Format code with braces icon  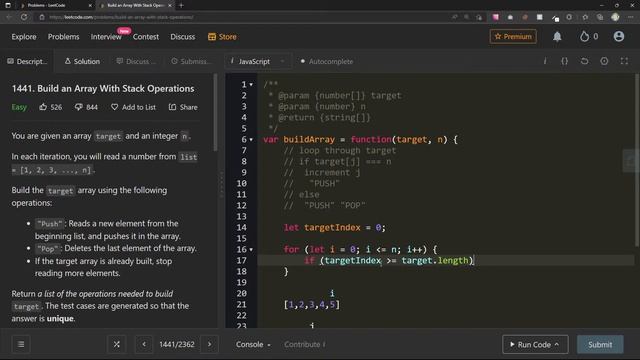[x=564, y=61]
